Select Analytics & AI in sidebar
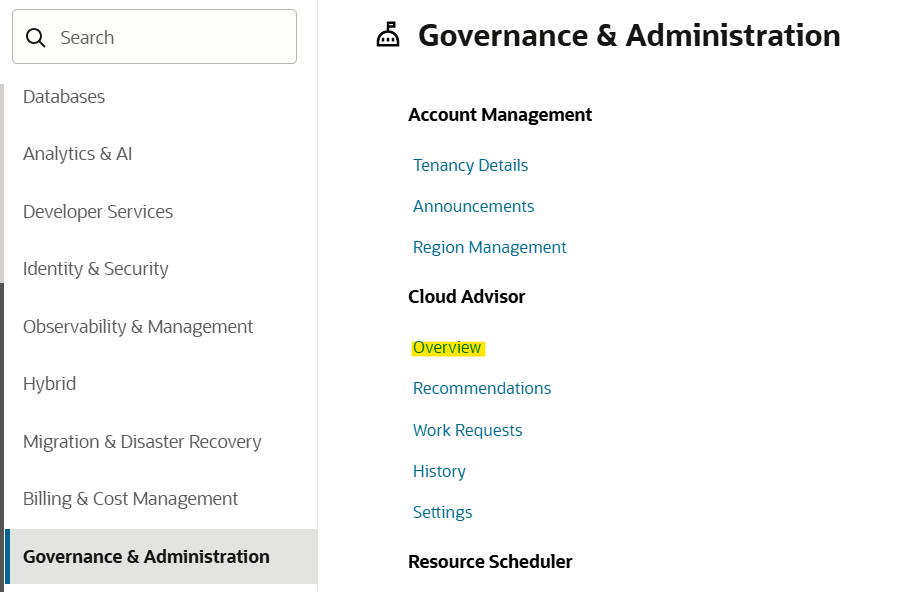This screenshot has width=897, height=592. tap(77, 154)
